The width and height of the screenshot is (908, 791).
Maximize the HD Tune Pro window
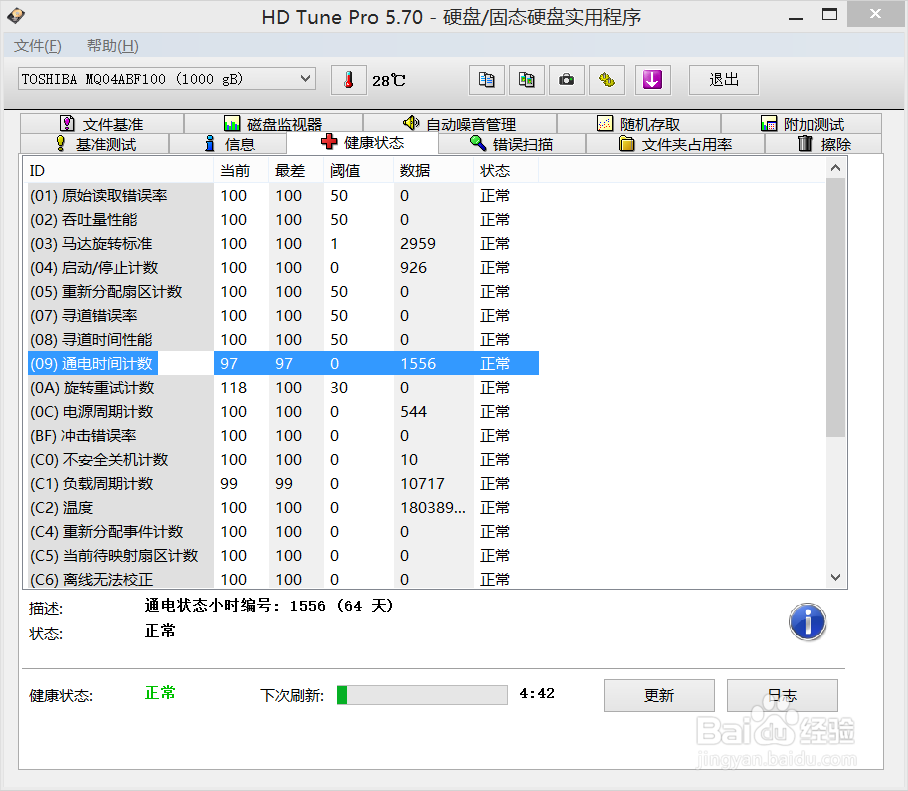coord(829,14)
